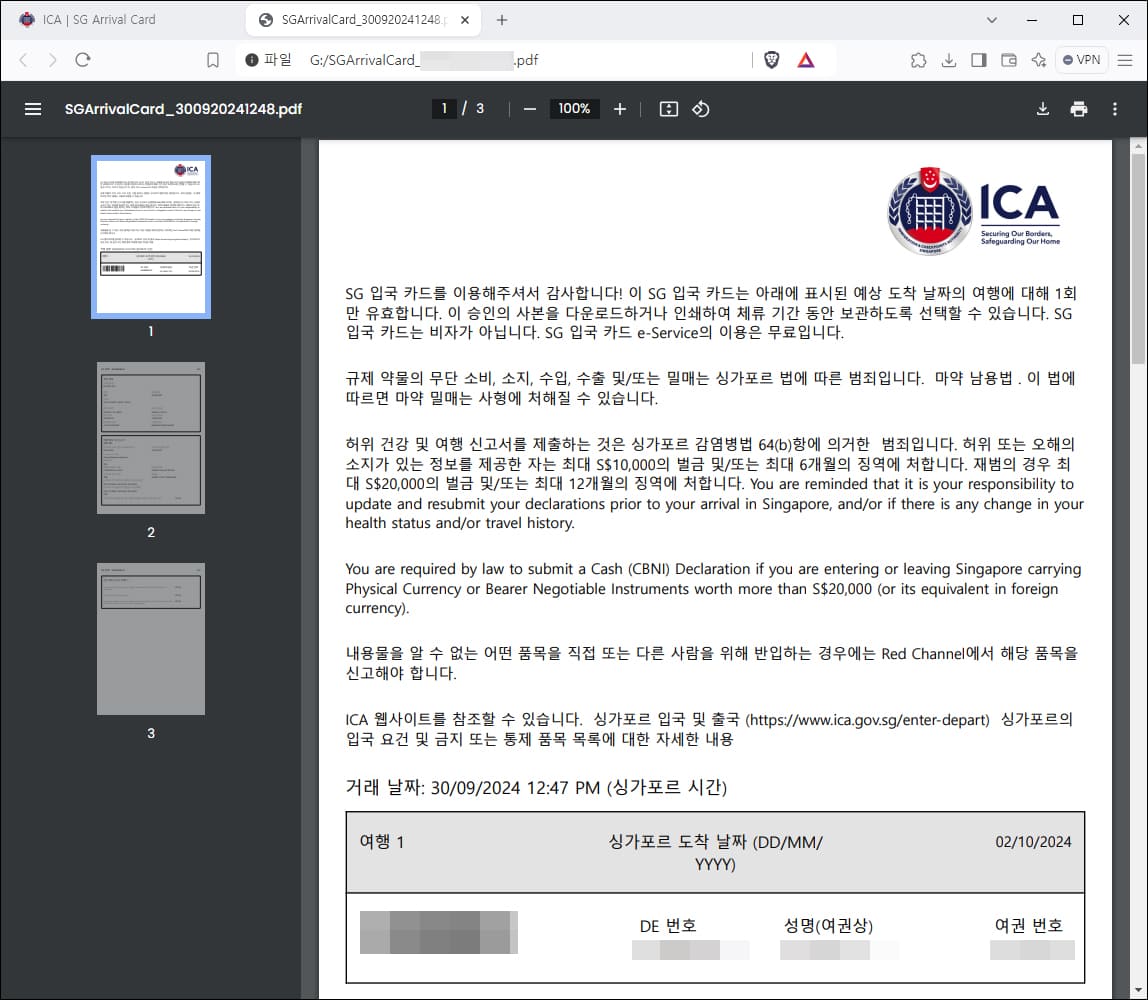Open the PDF thumbnail menu via hamburger icon

pos(33,109)
